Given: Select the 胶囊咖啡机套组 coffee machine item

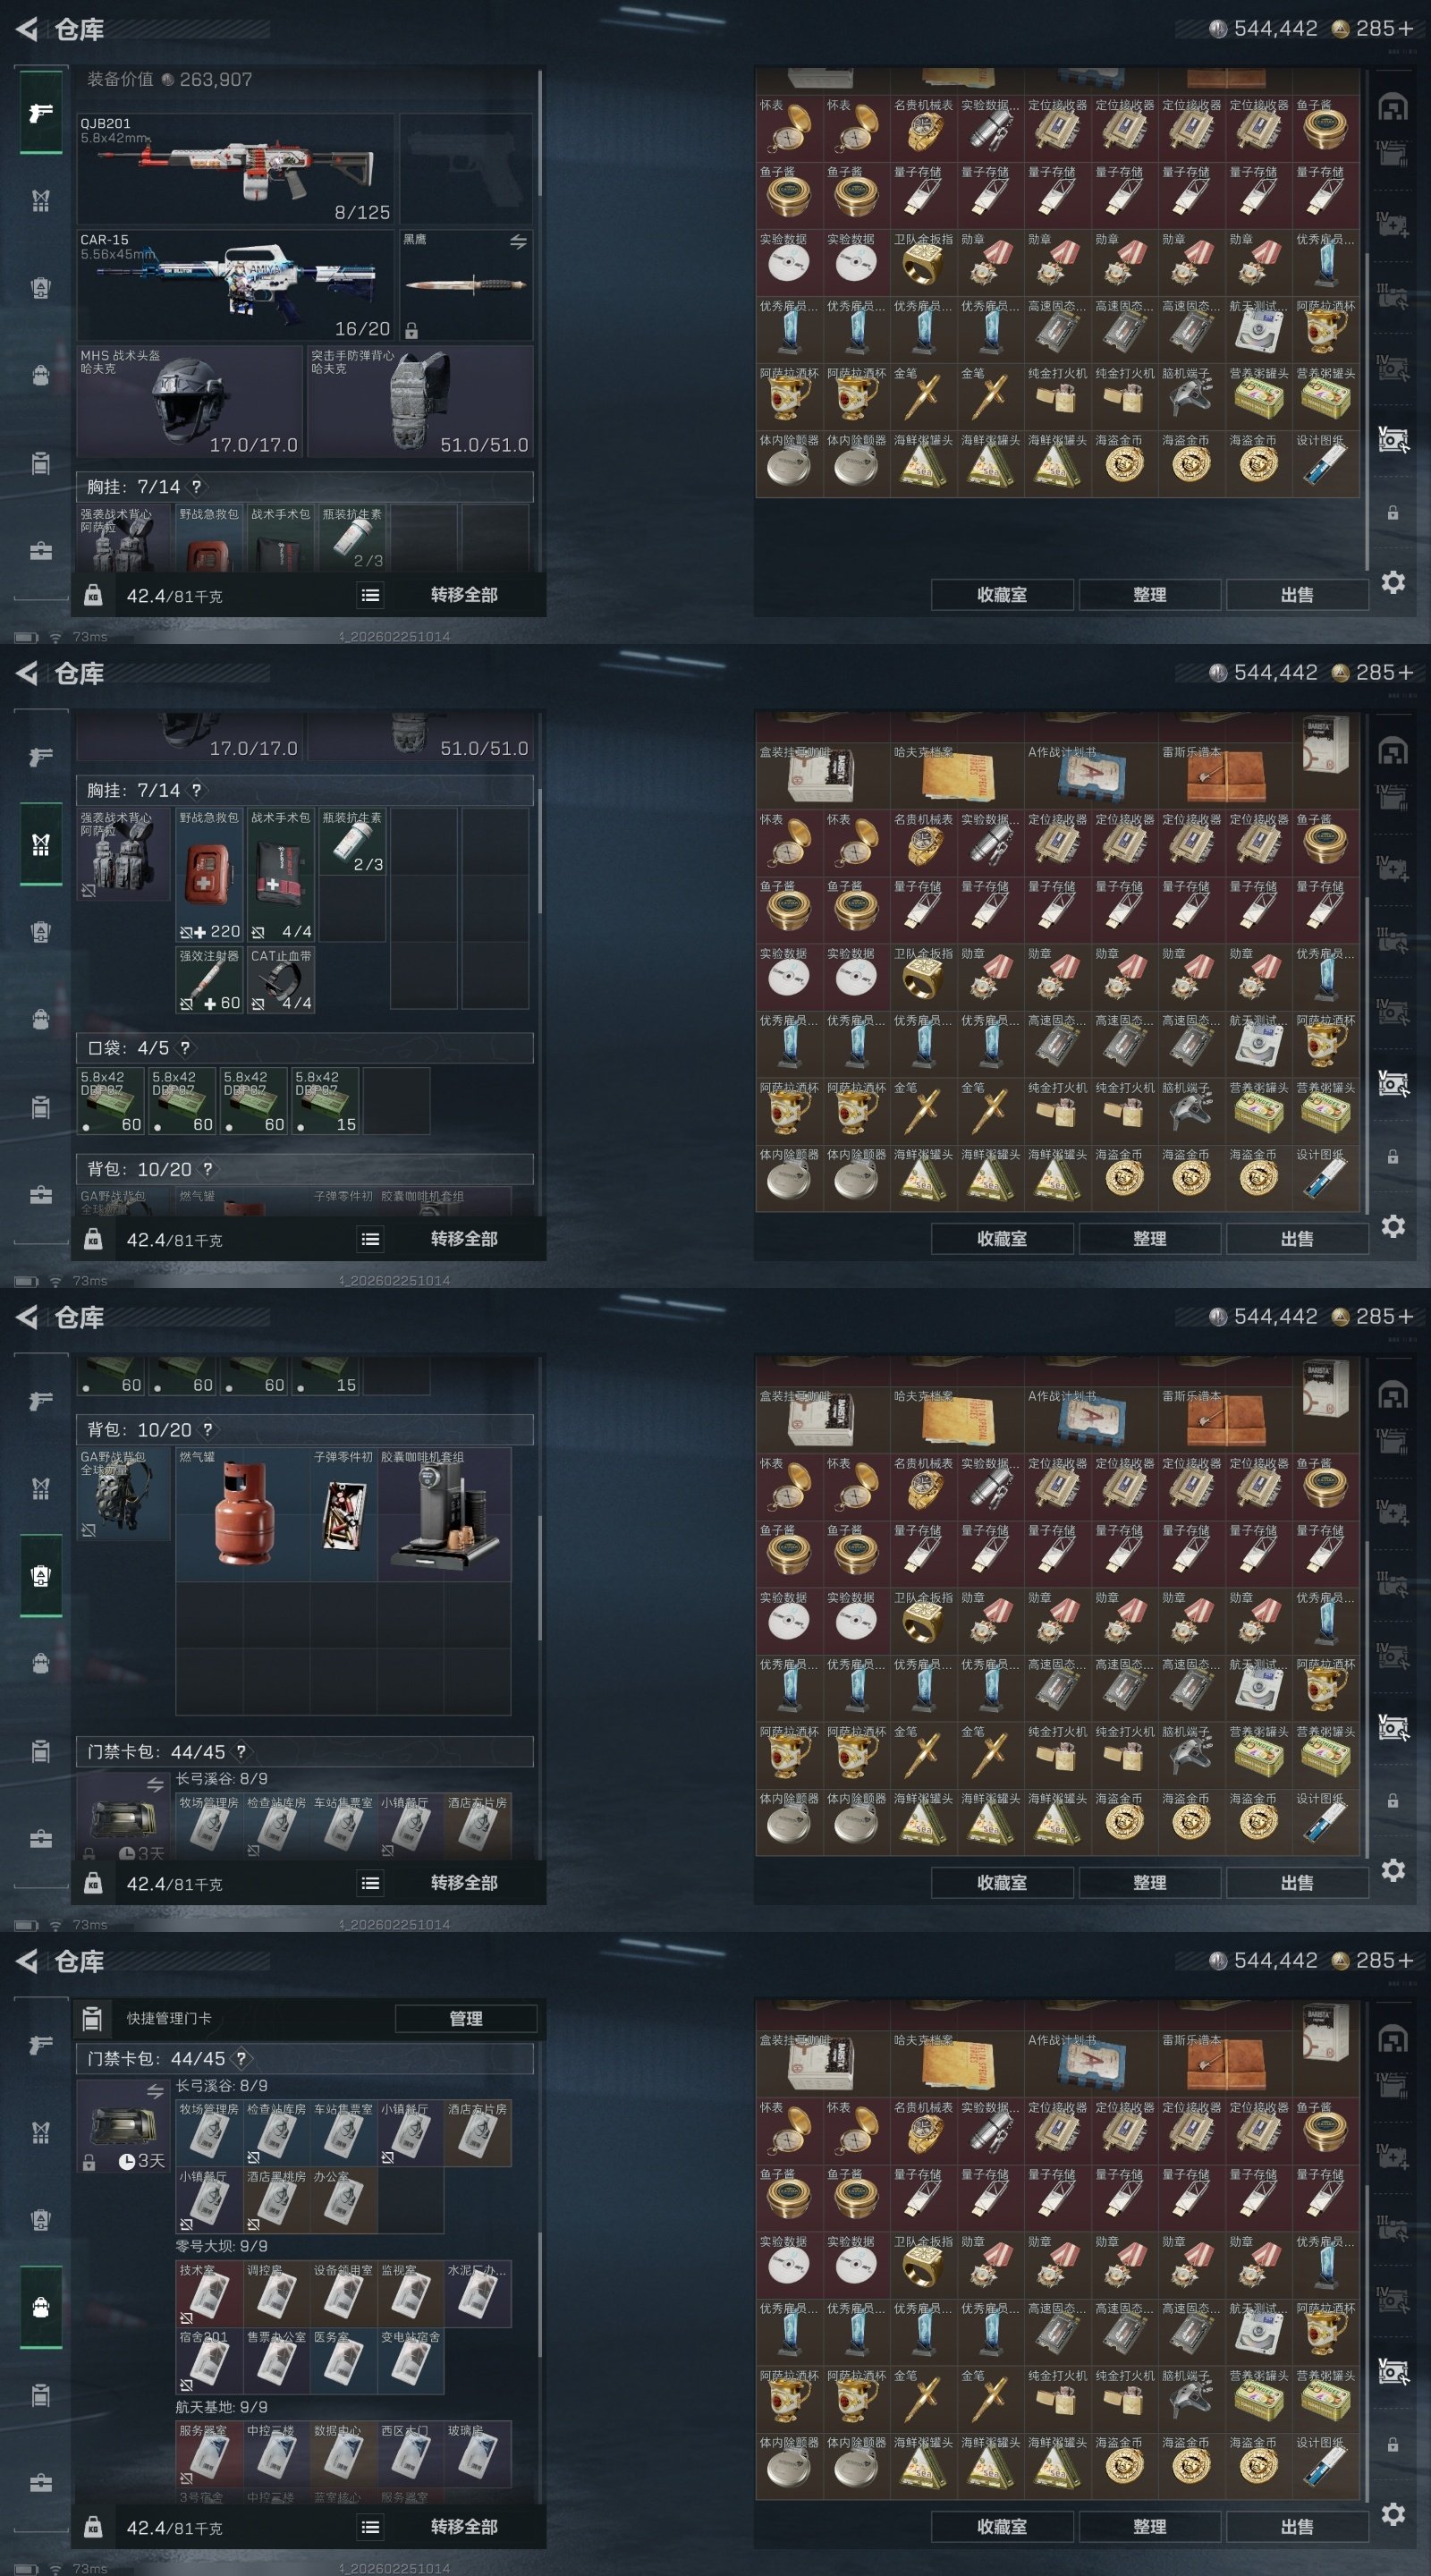Looking at the screenshot, I should coord(444,1514).
